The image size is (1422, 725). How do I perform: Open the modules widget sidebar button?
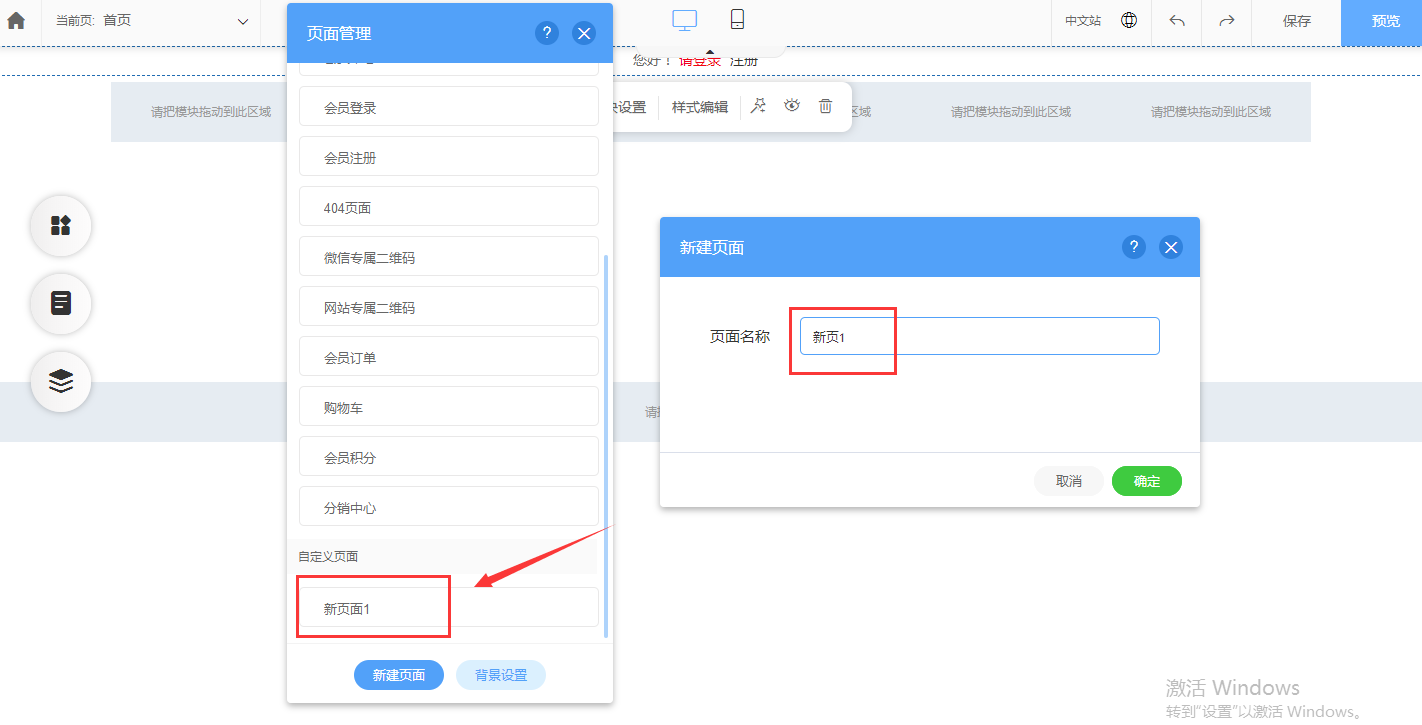tap(61, 226)
